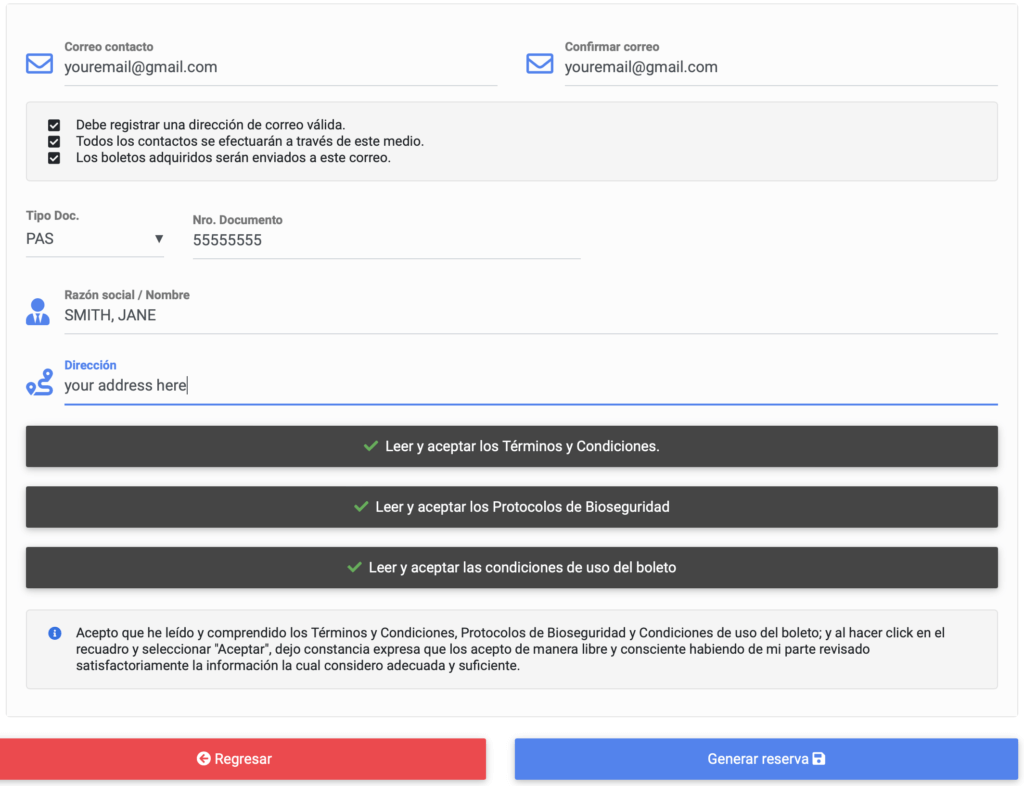Viewport: 1024px width, 786px height.
Task: Click the blue Generar reserva button
Action: click(766, 759)
